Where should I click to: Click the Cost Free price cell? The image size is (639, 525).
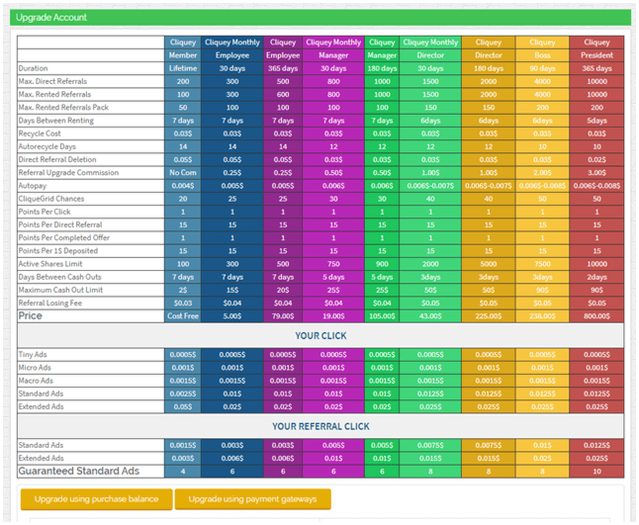coord(183,316)
